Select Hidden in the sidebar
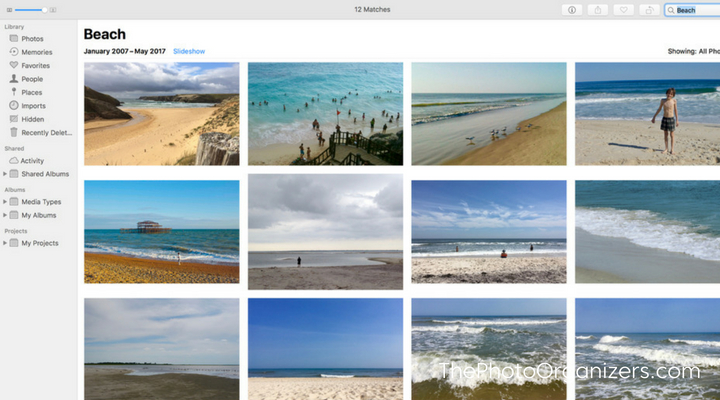The width and height of the screenshot is (720, 400). point(33,119)
